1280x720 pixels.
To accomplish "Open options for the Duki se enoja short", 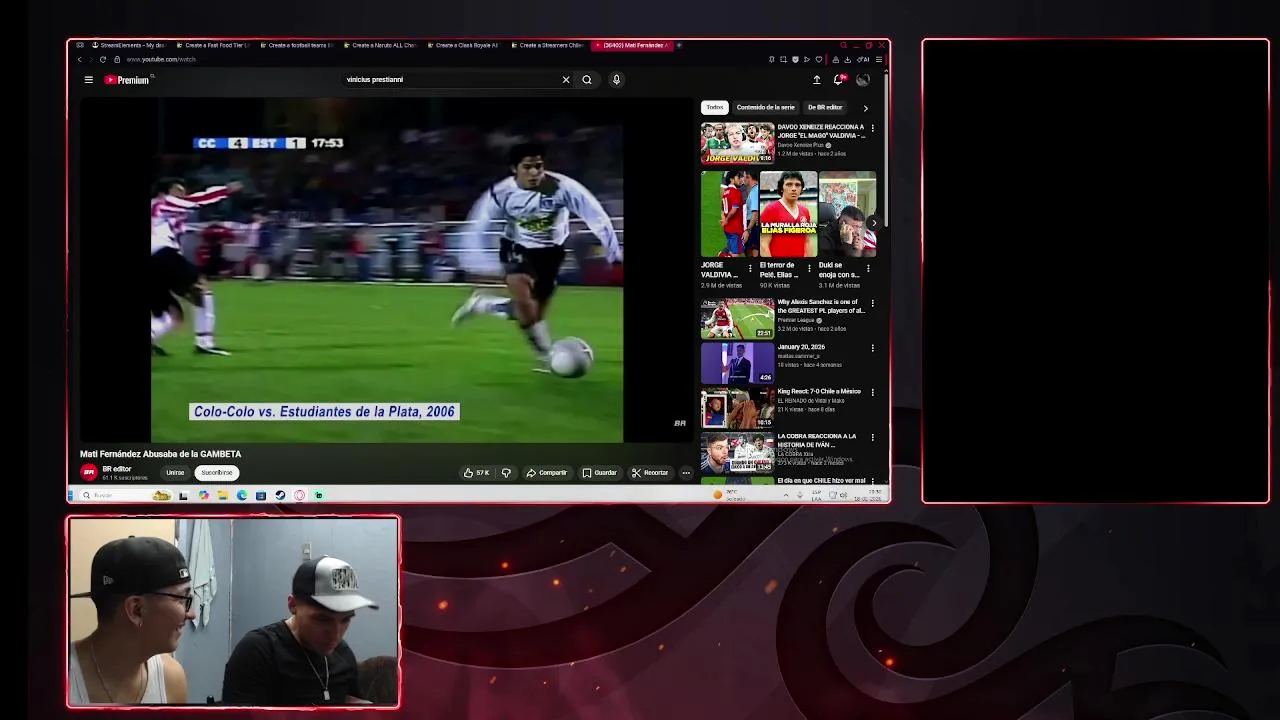I will click(x=869, y=268).
